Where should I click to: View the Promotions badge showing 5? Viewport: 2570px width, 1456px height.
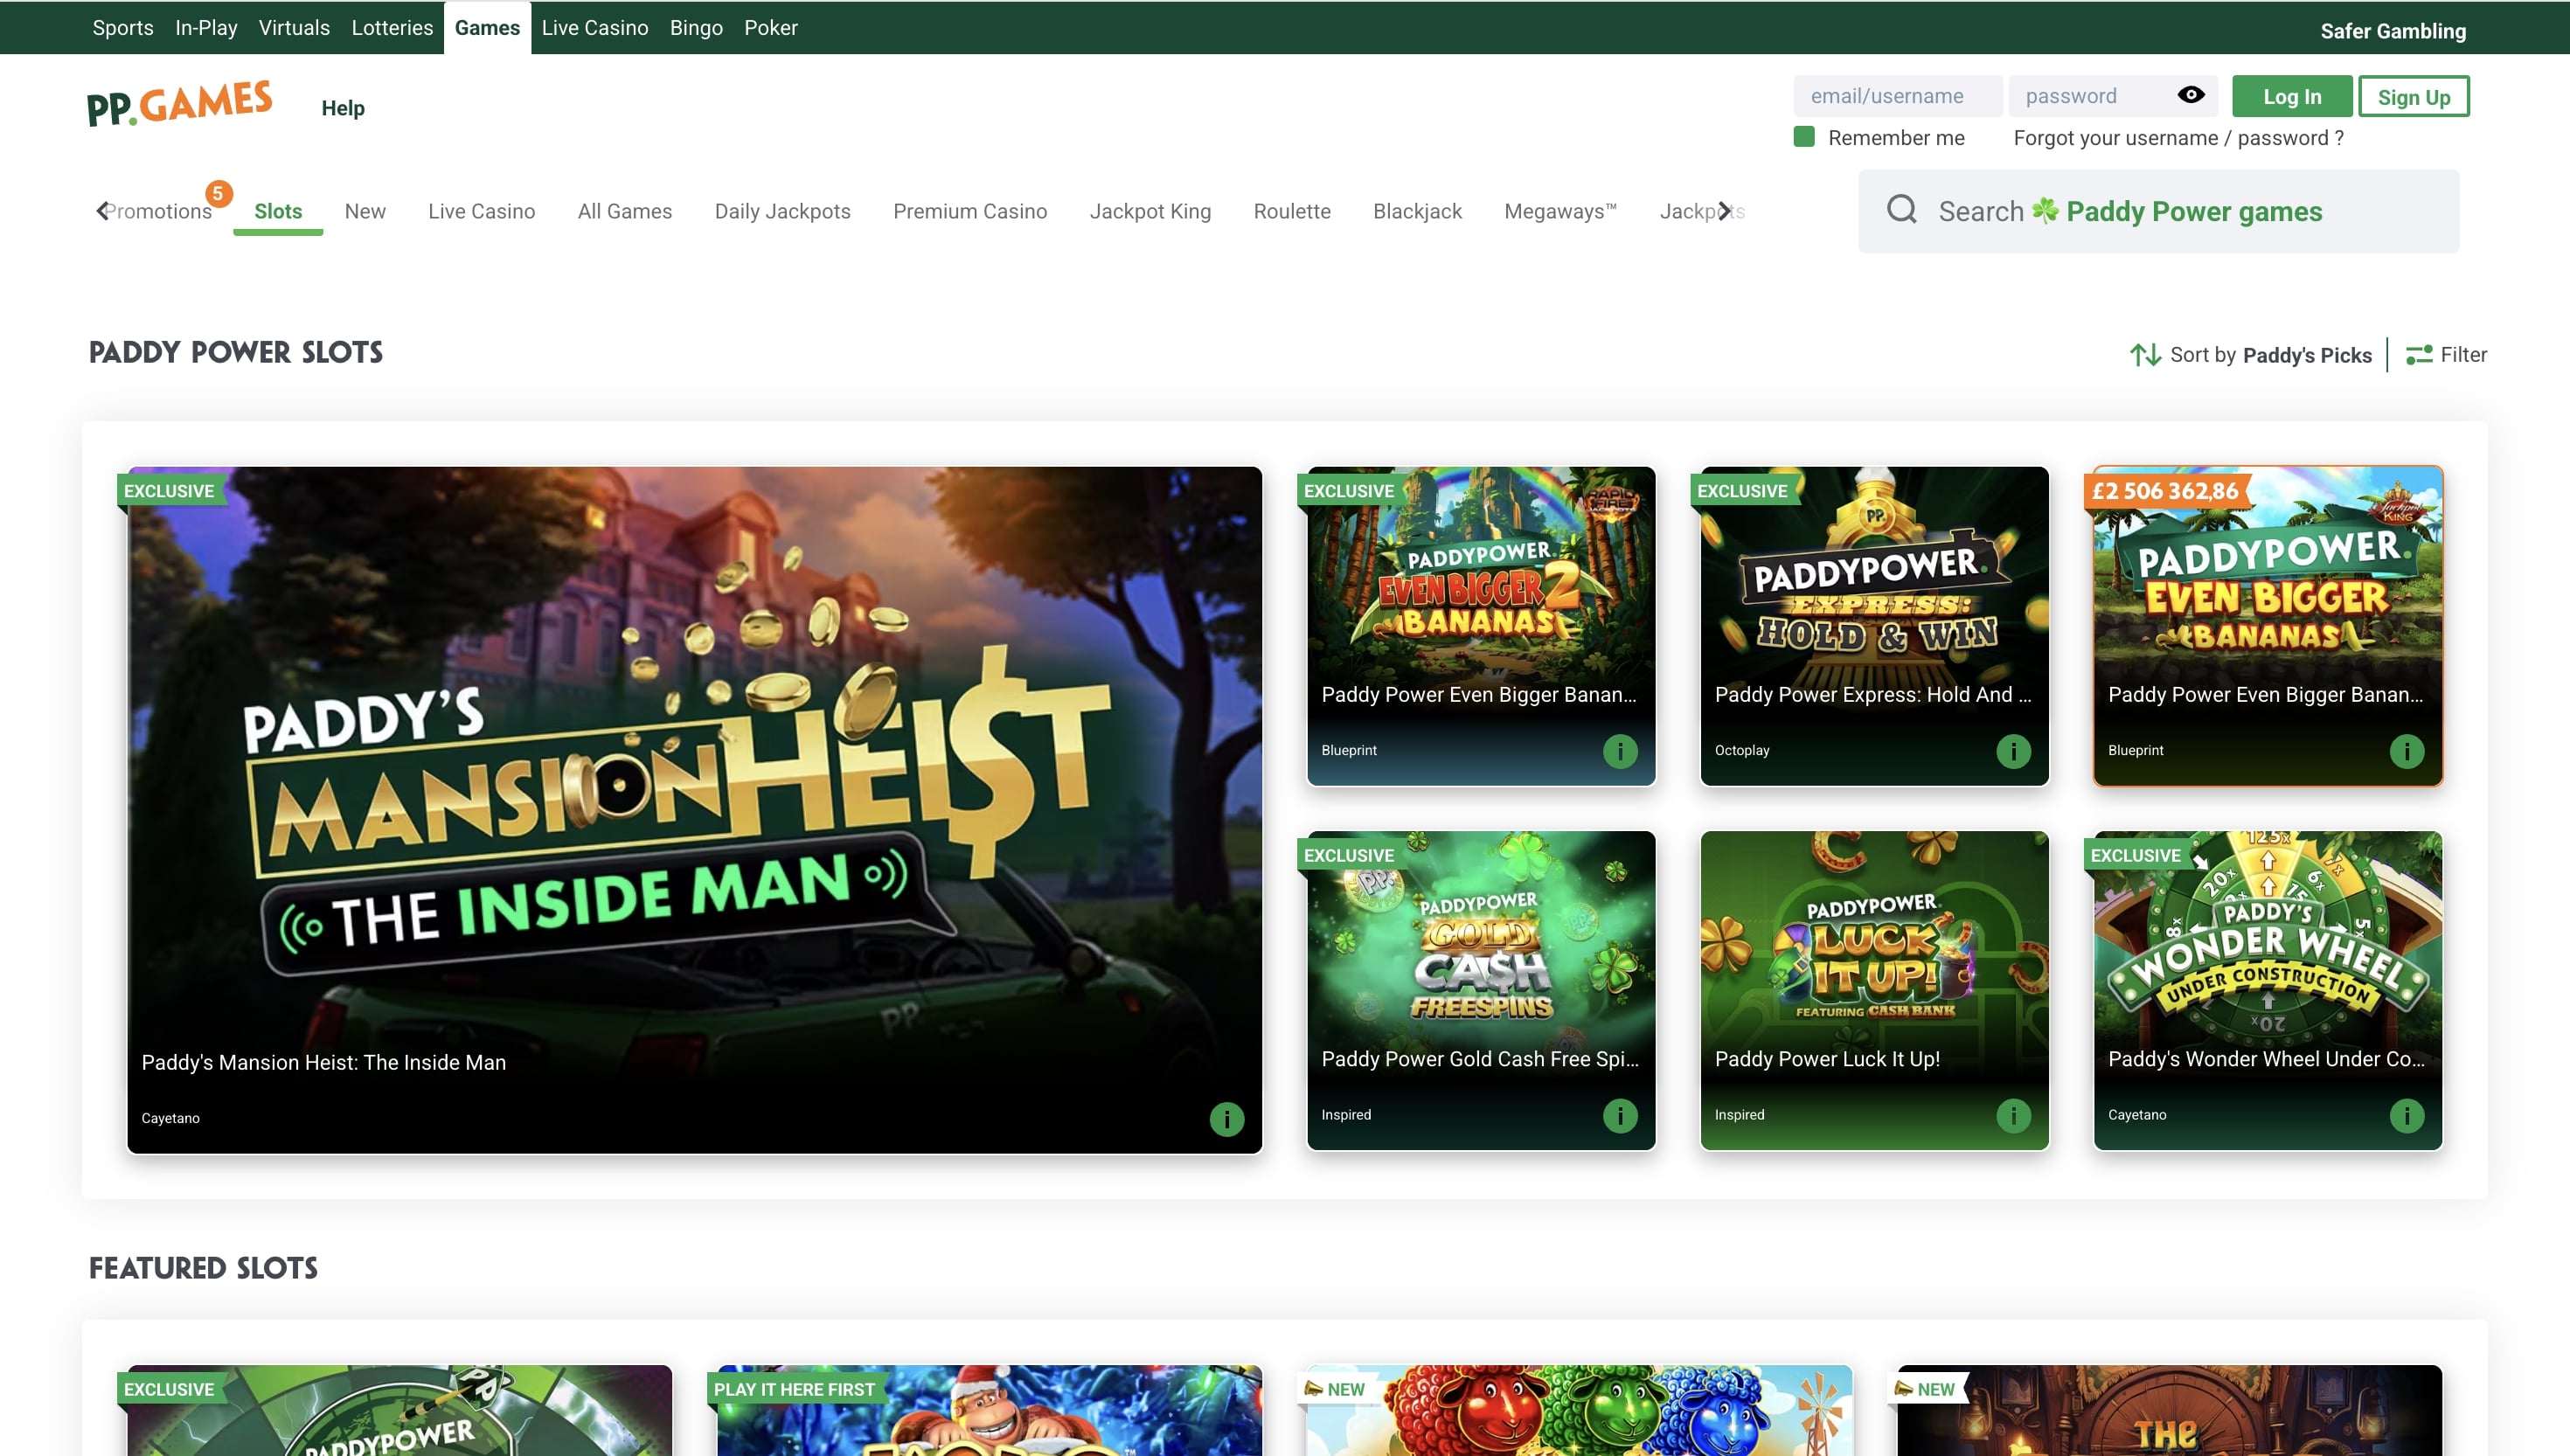pyautogui.click(x=220, y=194)
